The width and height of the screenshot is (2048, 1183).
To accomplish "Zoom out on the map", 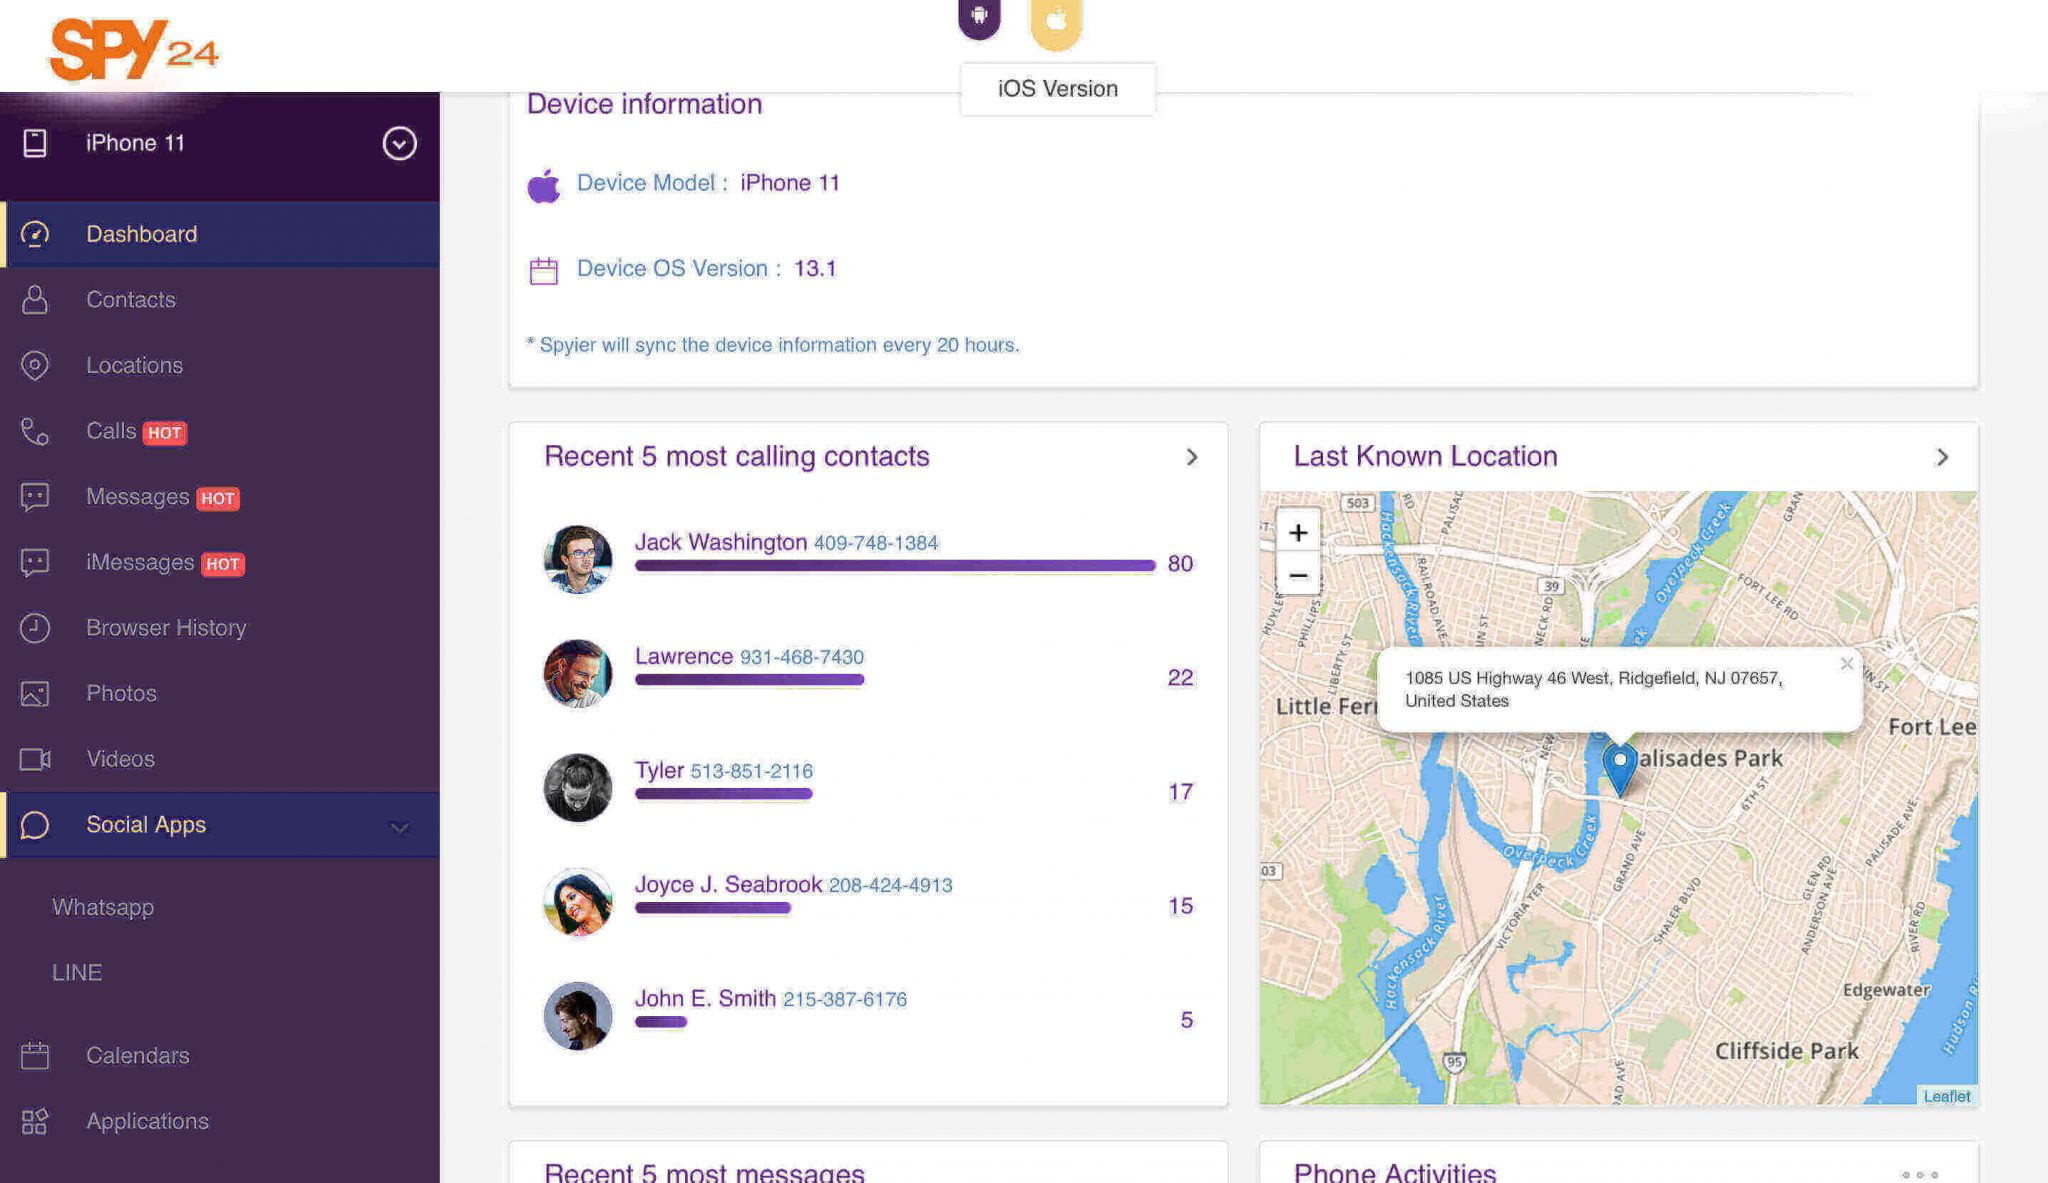I will (1298, 575).
